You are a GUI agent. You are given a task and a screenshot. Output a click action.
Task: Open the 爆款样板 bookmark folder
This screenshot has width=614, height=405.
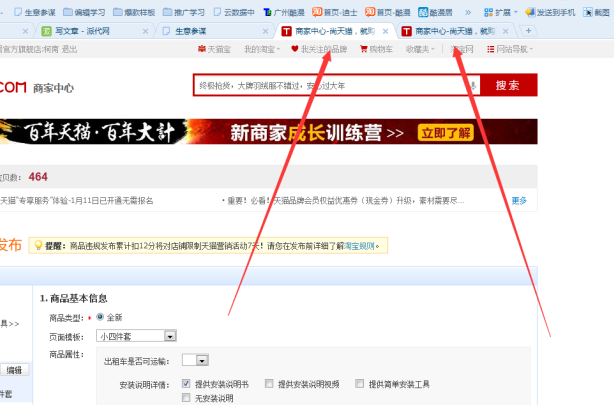click(134, 13)
